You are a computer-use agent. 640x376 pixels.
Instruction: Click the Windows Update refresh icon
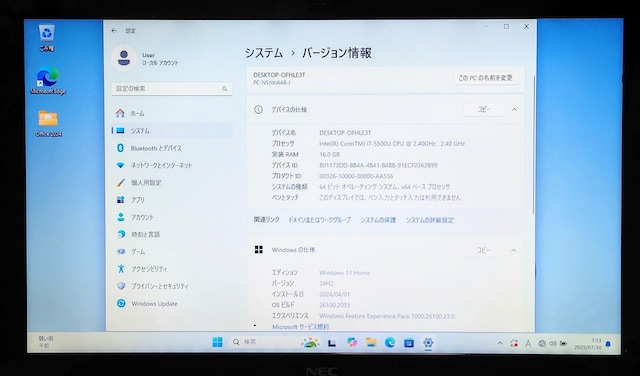[x=121, y=303]
